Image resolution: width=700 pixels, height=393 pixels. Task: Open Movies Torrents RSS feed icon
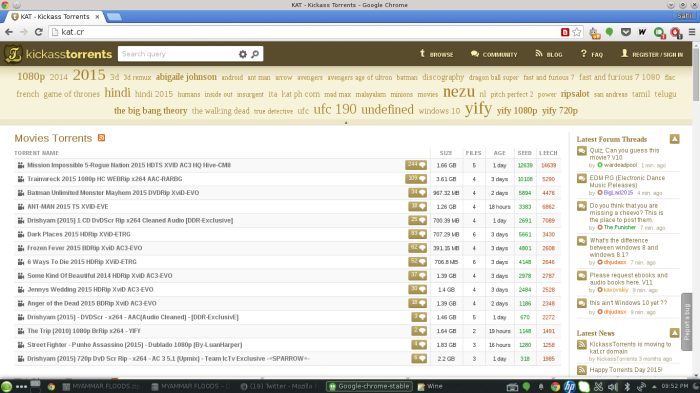tap(101, 138)
